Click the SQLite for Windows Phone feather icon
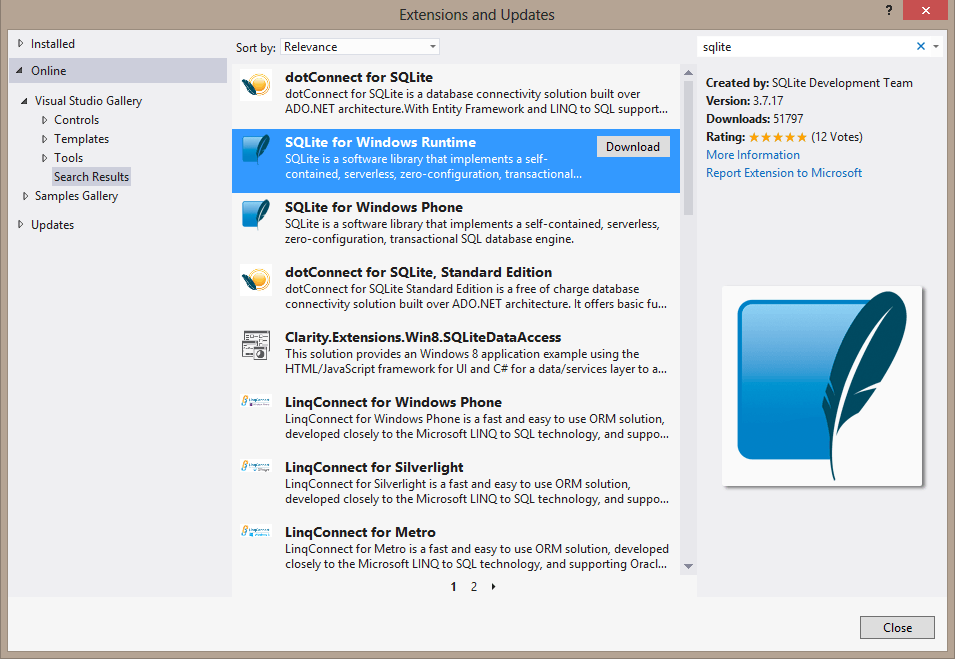This screenshot has height=659, width=955. click(x=256, y=214)
